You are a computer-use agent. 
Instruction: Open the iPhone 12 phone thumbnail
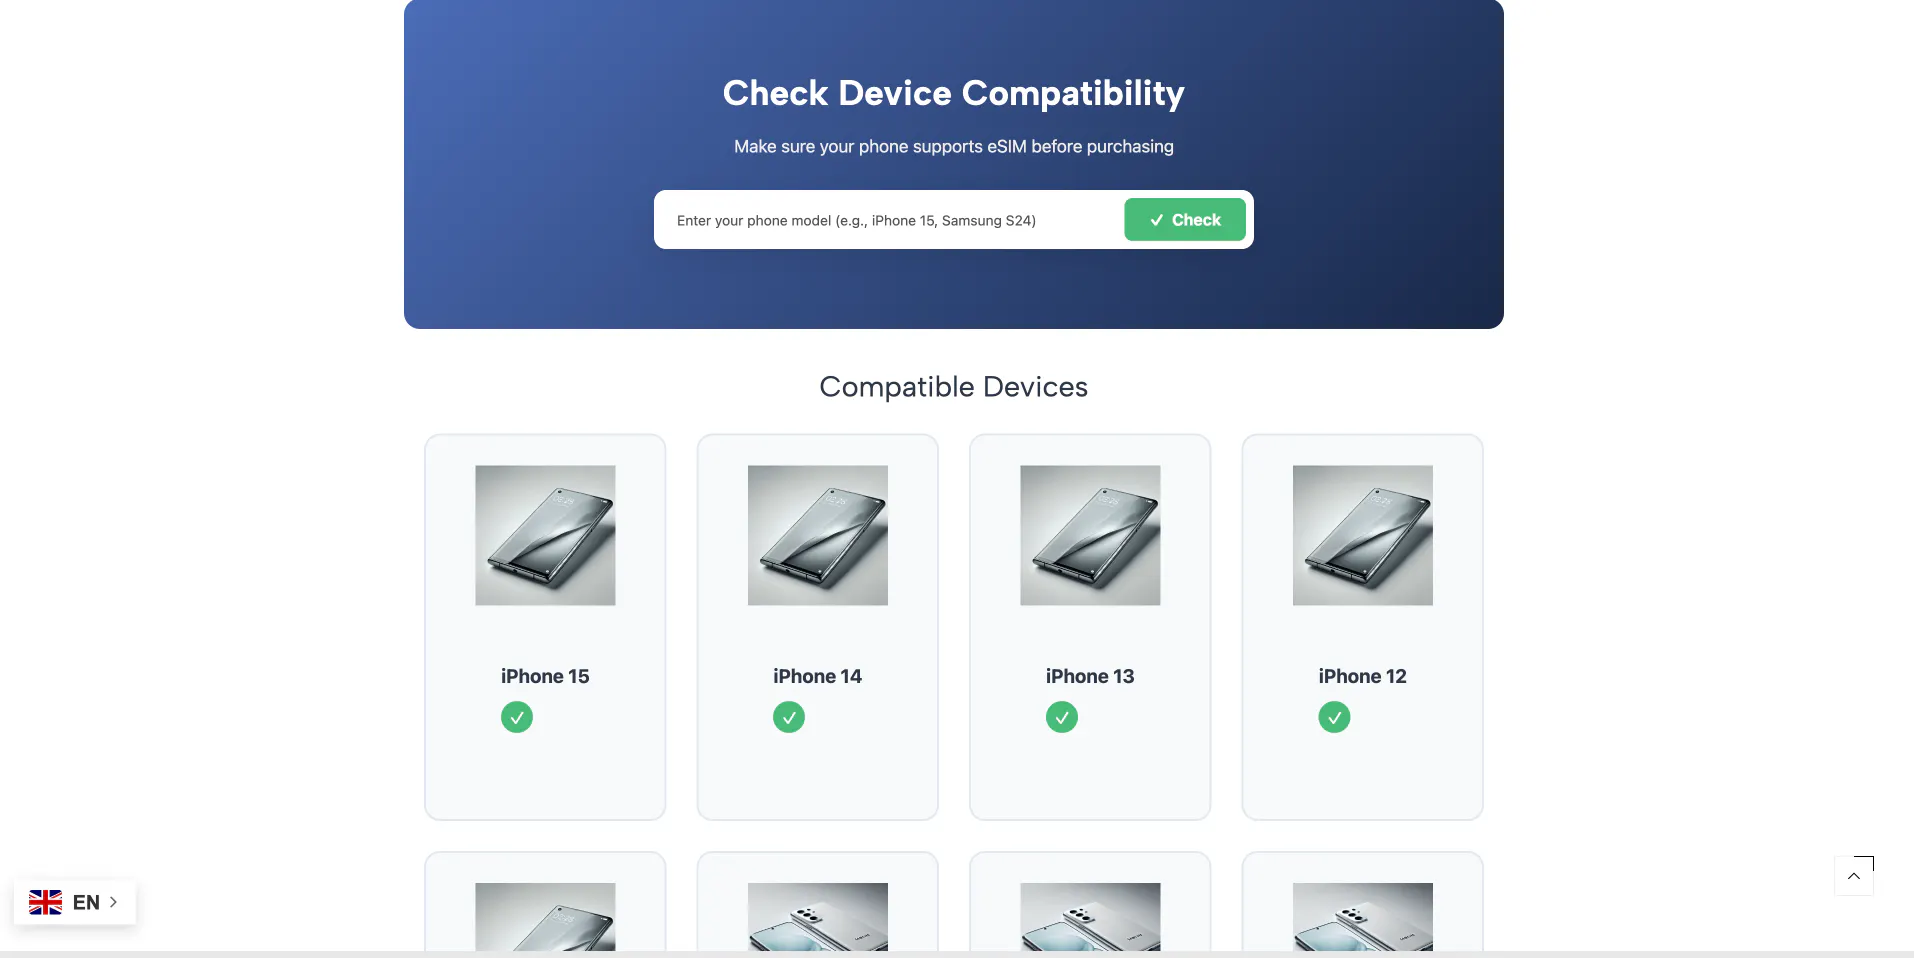pos(1363,535)
